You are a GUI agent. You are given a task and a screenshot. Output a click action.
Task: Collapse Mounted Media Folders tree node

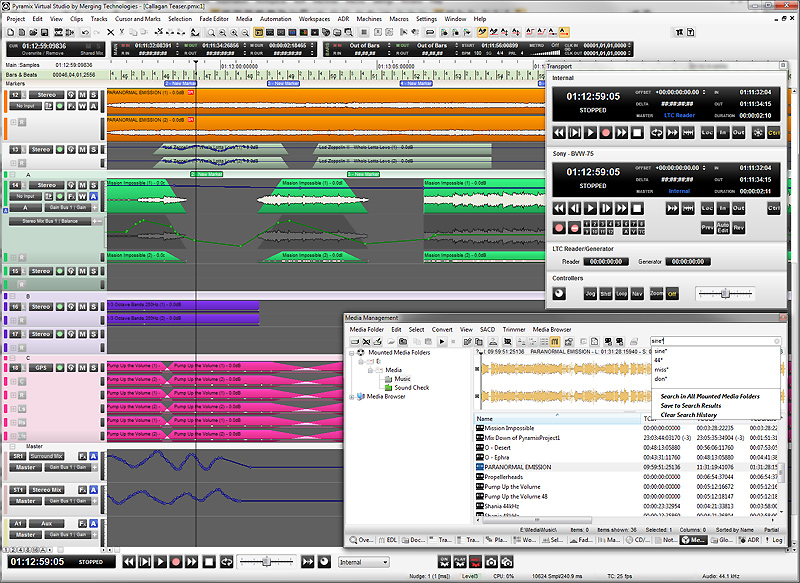tap(352, 352)
